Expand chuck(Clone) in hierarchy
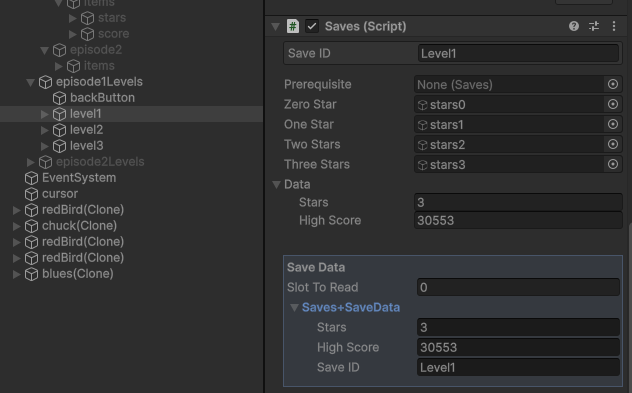Viewport: 632px width, 393px height. tap(17, 226)
